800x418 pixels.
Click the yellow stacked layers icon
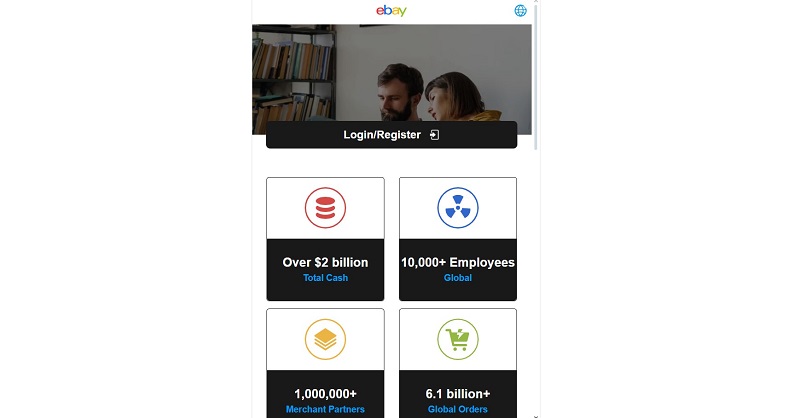[x=326, y=339]
